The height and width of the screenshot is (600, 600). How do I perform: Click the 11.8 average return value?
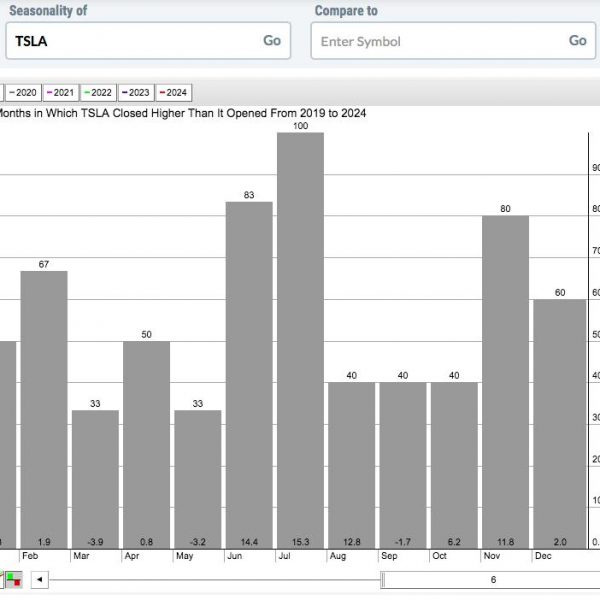(x=505, y=542)
